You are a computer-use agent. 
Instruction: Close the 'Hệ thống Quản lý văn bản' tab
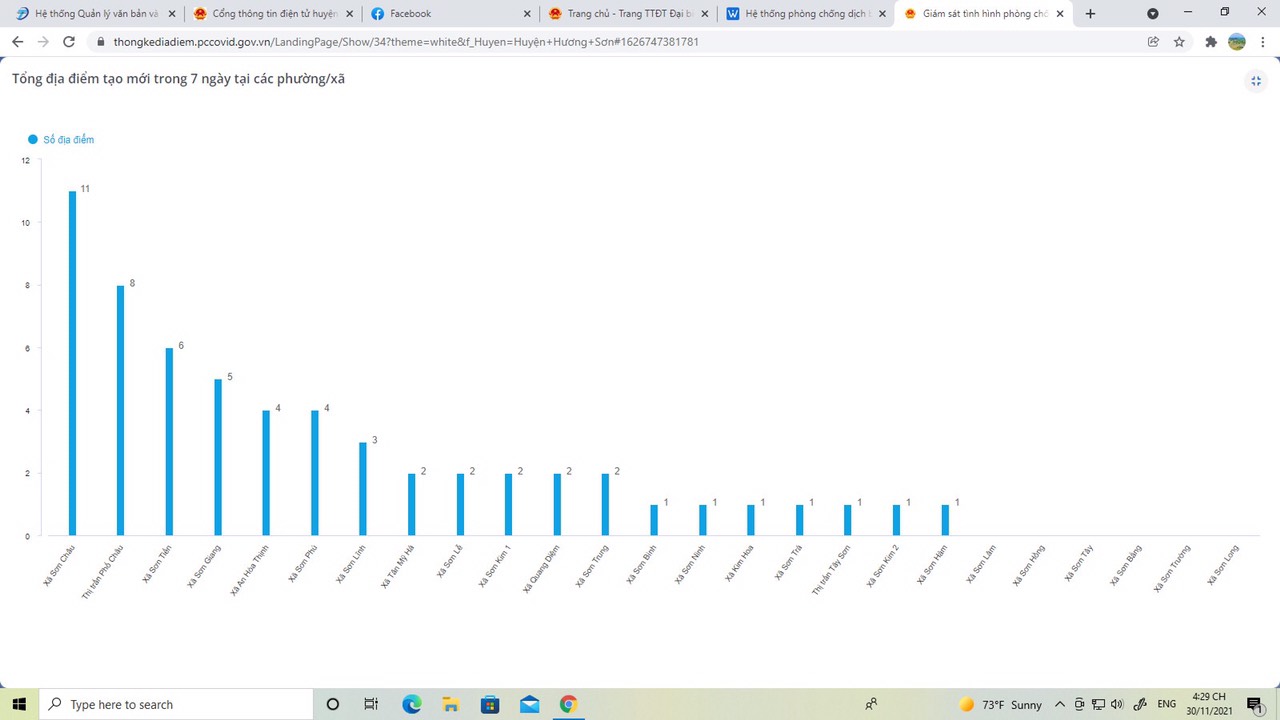click(171, 14)
